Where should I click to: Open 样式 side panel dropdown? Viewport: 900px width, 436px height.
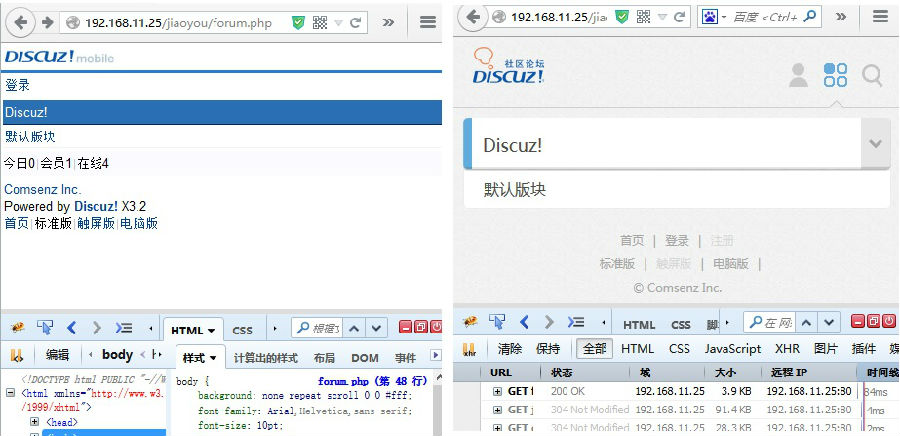(214, 358)
